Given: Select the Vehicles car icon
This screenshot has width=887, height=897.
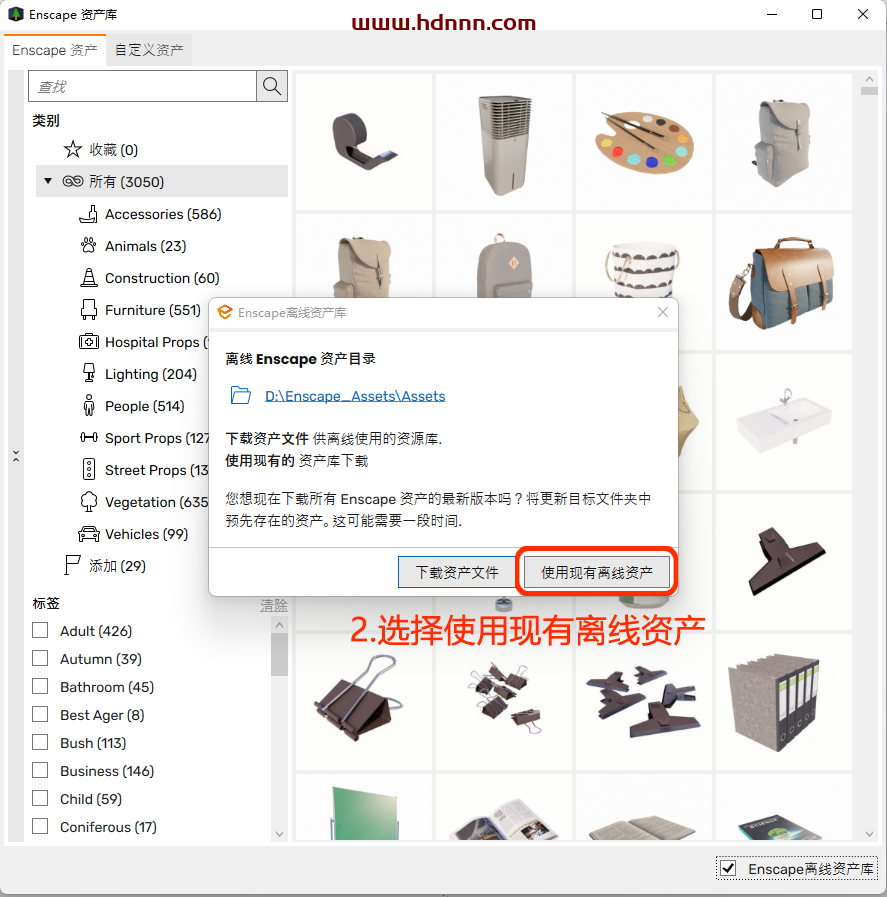Looking at the screenshot, I should [x=88, y=534].
